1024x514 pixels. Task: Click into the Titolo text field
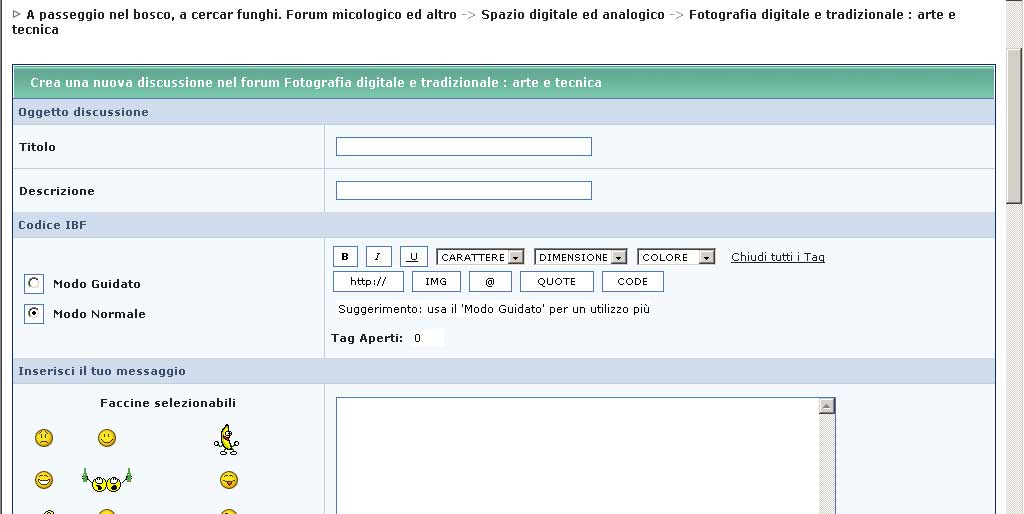pos(463,147)
